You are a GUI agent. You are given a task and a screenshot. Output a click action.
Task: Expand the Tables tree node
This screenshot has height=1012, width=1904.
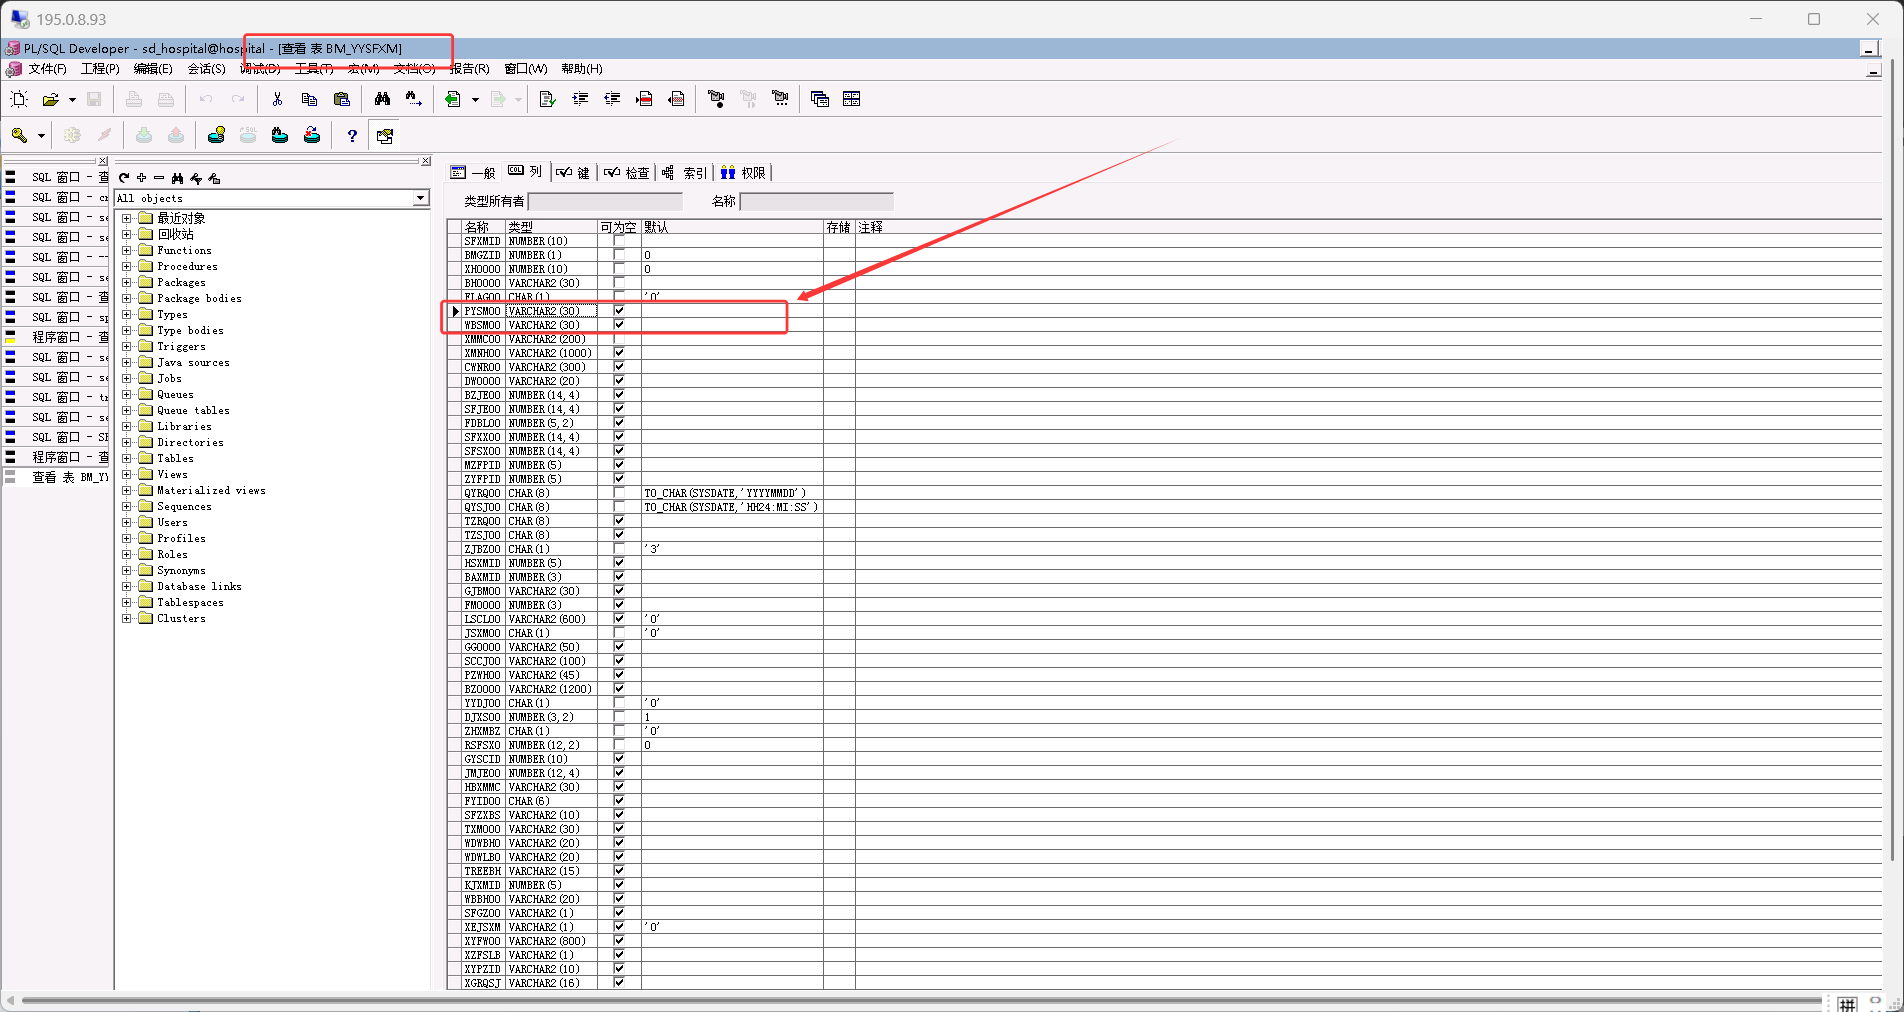click(127, 458)
